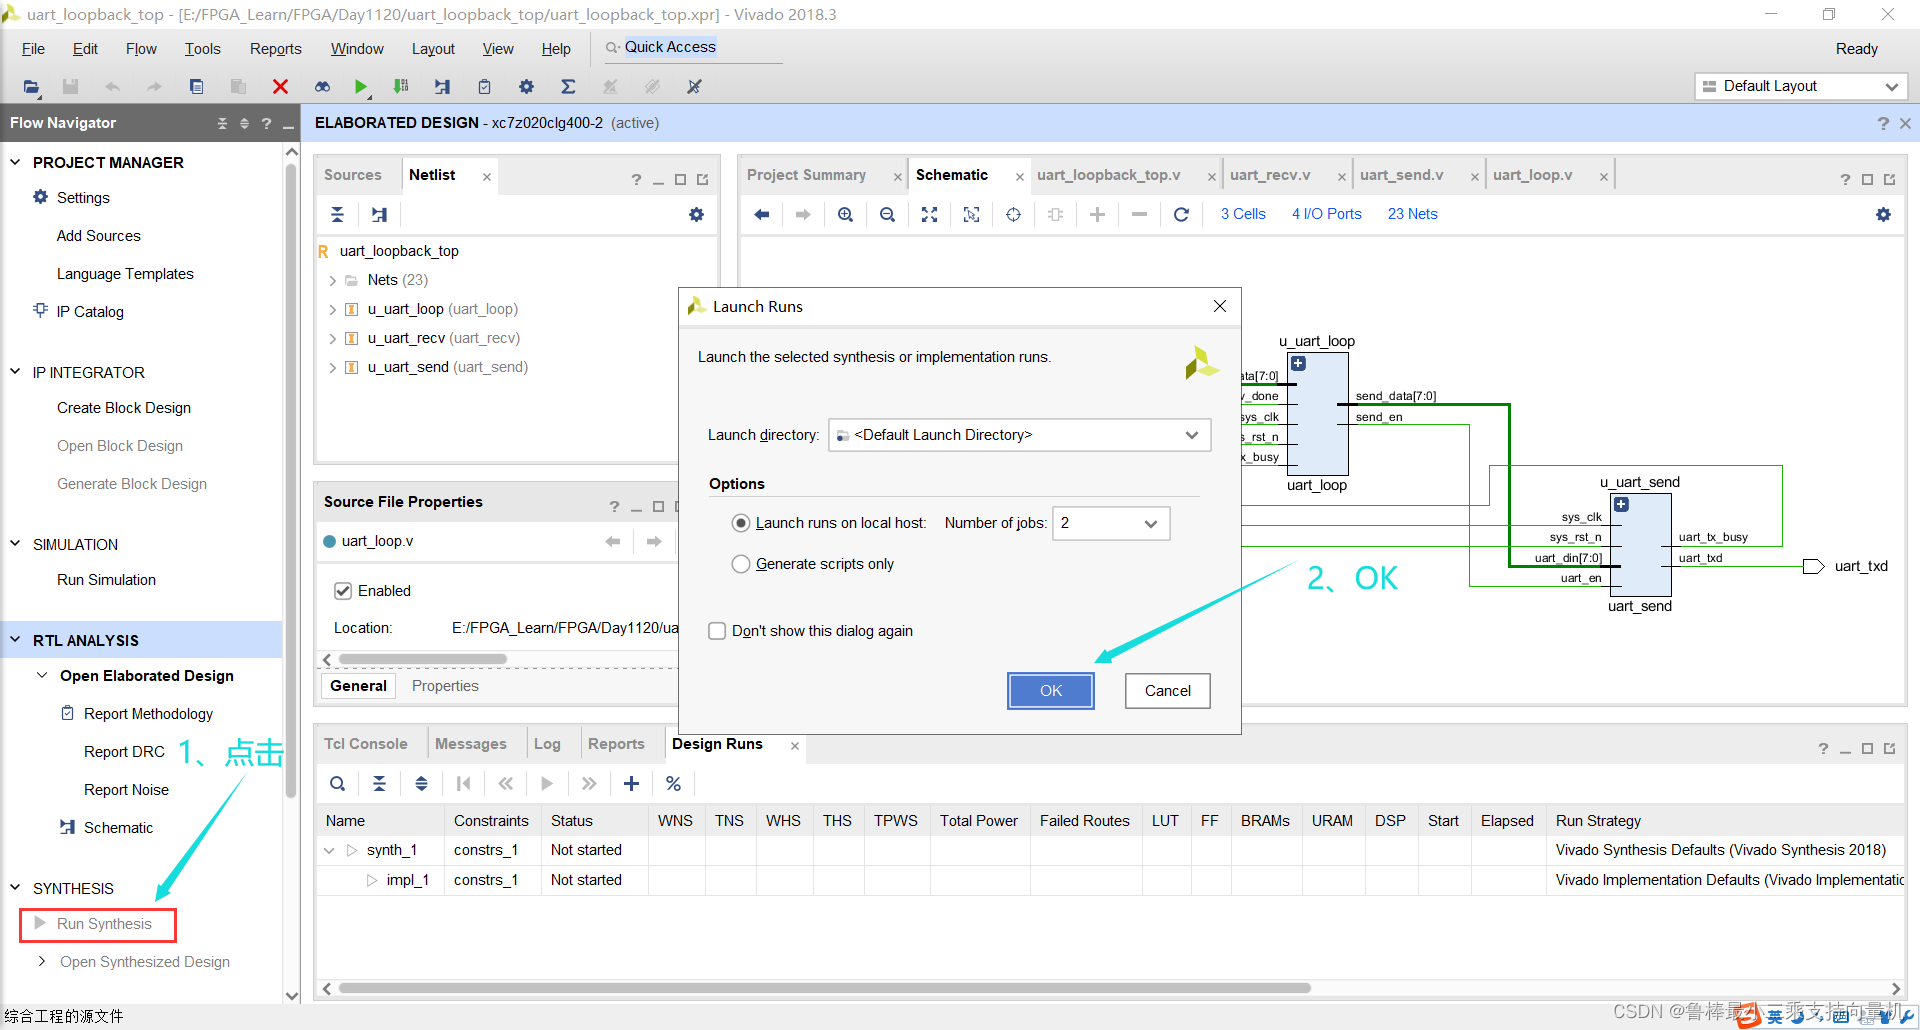Image resolution: width=1920 pixels, height=1030 pixels.
Task: Click Design Runs horizontal scrollbar
Action: (824, 988)
